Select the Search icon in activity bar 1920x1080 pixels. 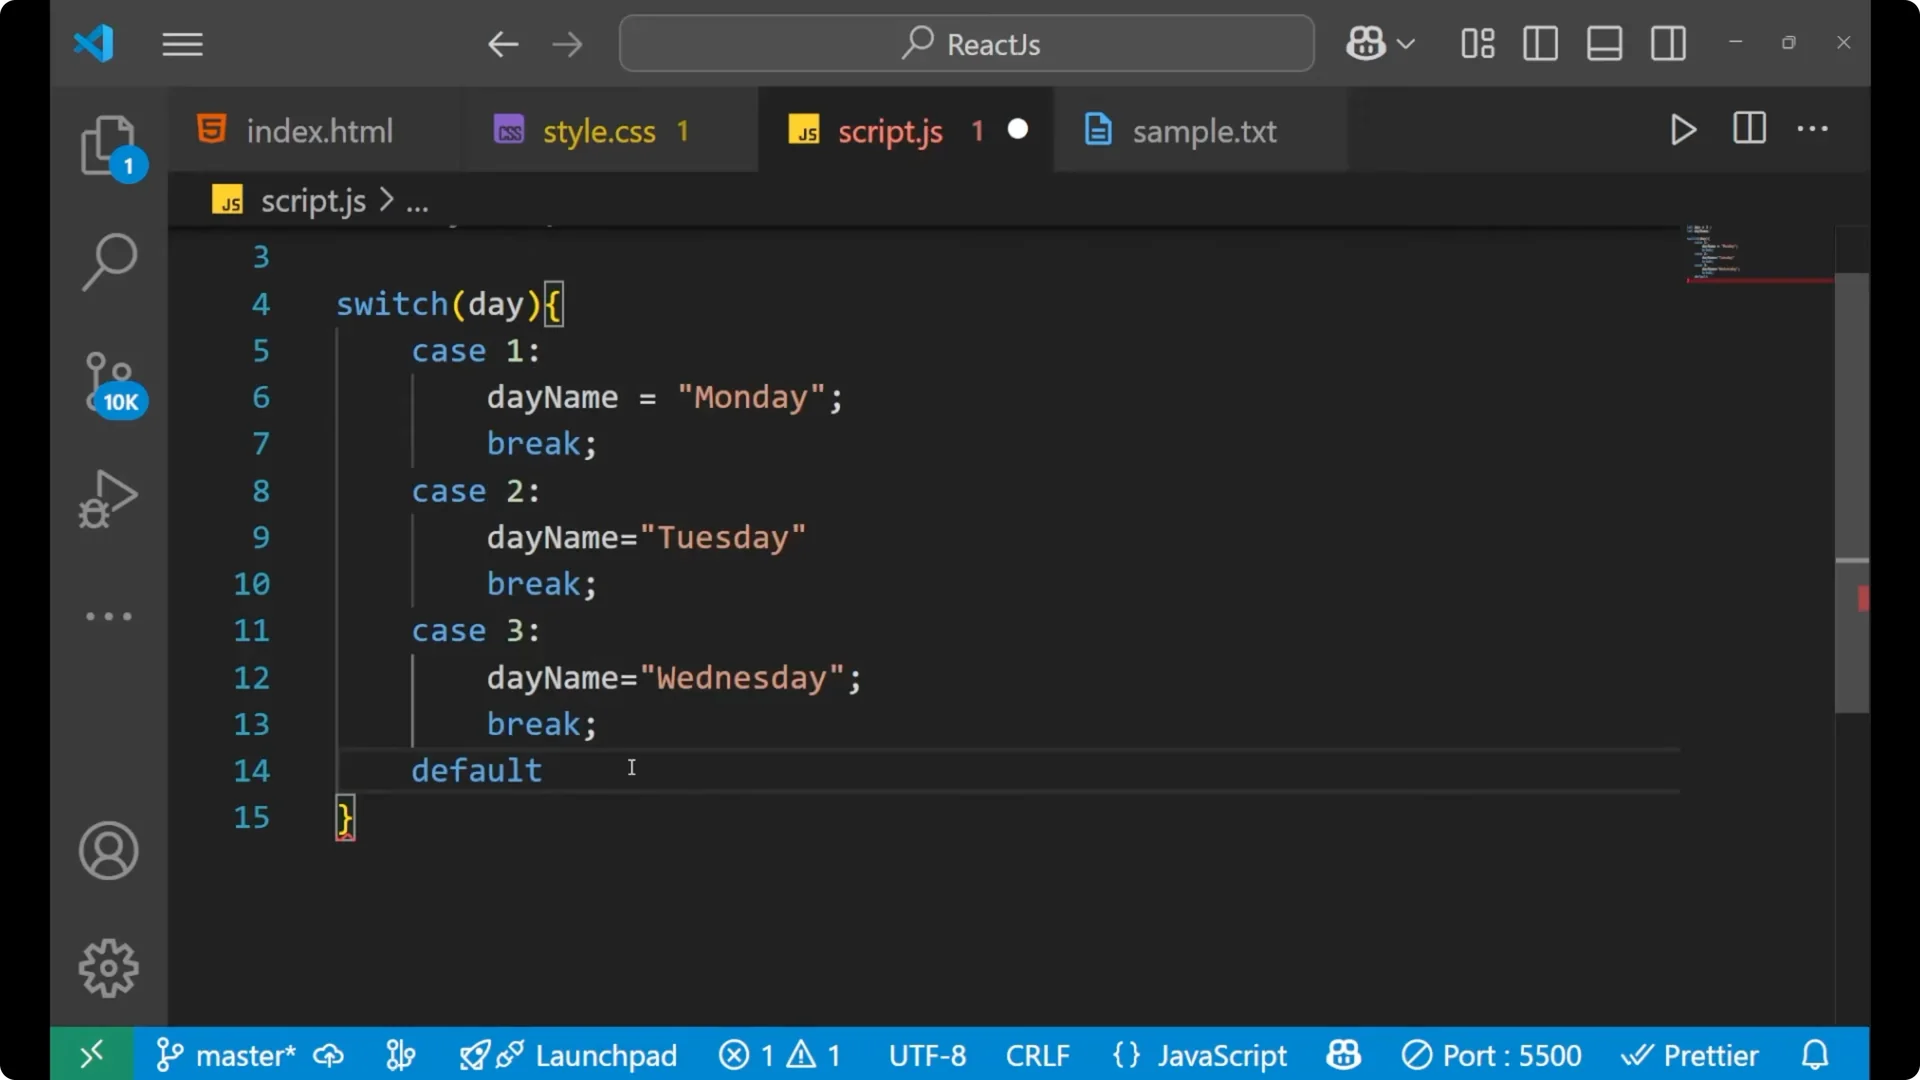109,262
